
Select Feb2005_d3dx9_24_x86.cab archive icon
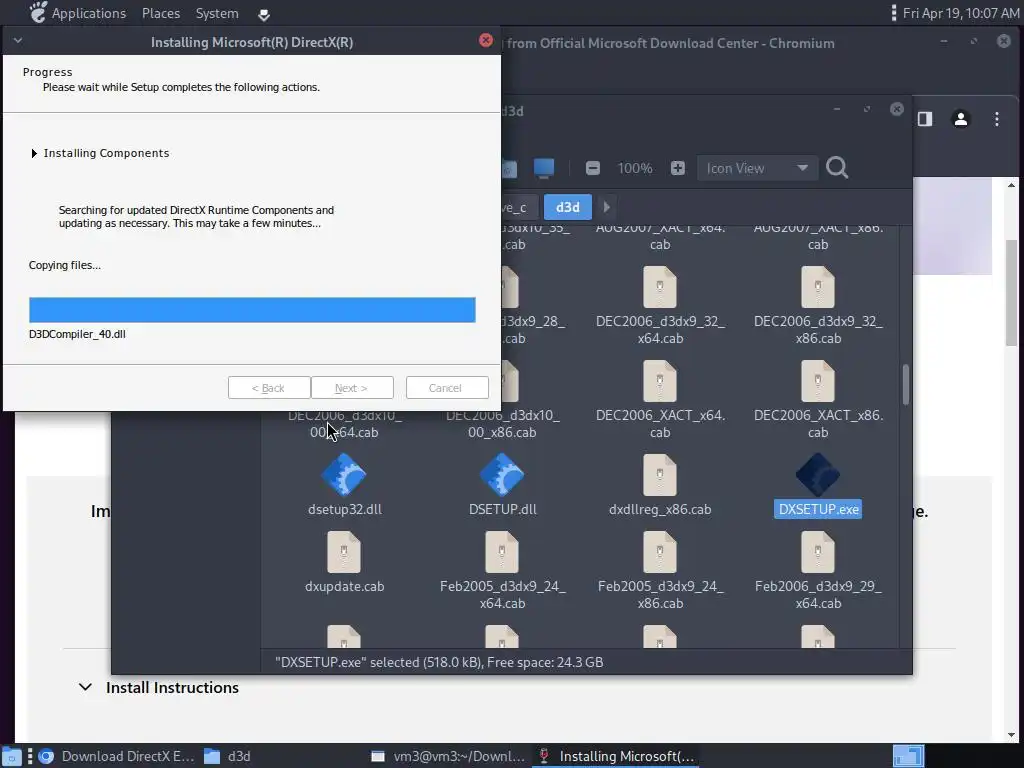pyautogui.click(x=660, y=552)
